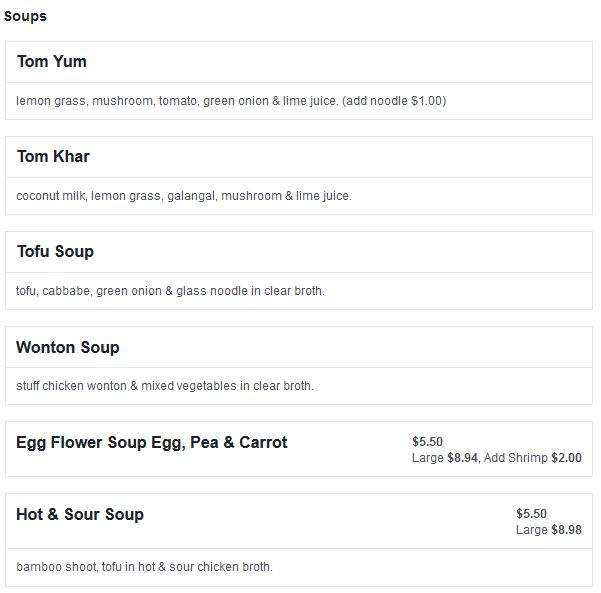
Task: Open the Hot & Sour Soup item
Action: (80, 514)
